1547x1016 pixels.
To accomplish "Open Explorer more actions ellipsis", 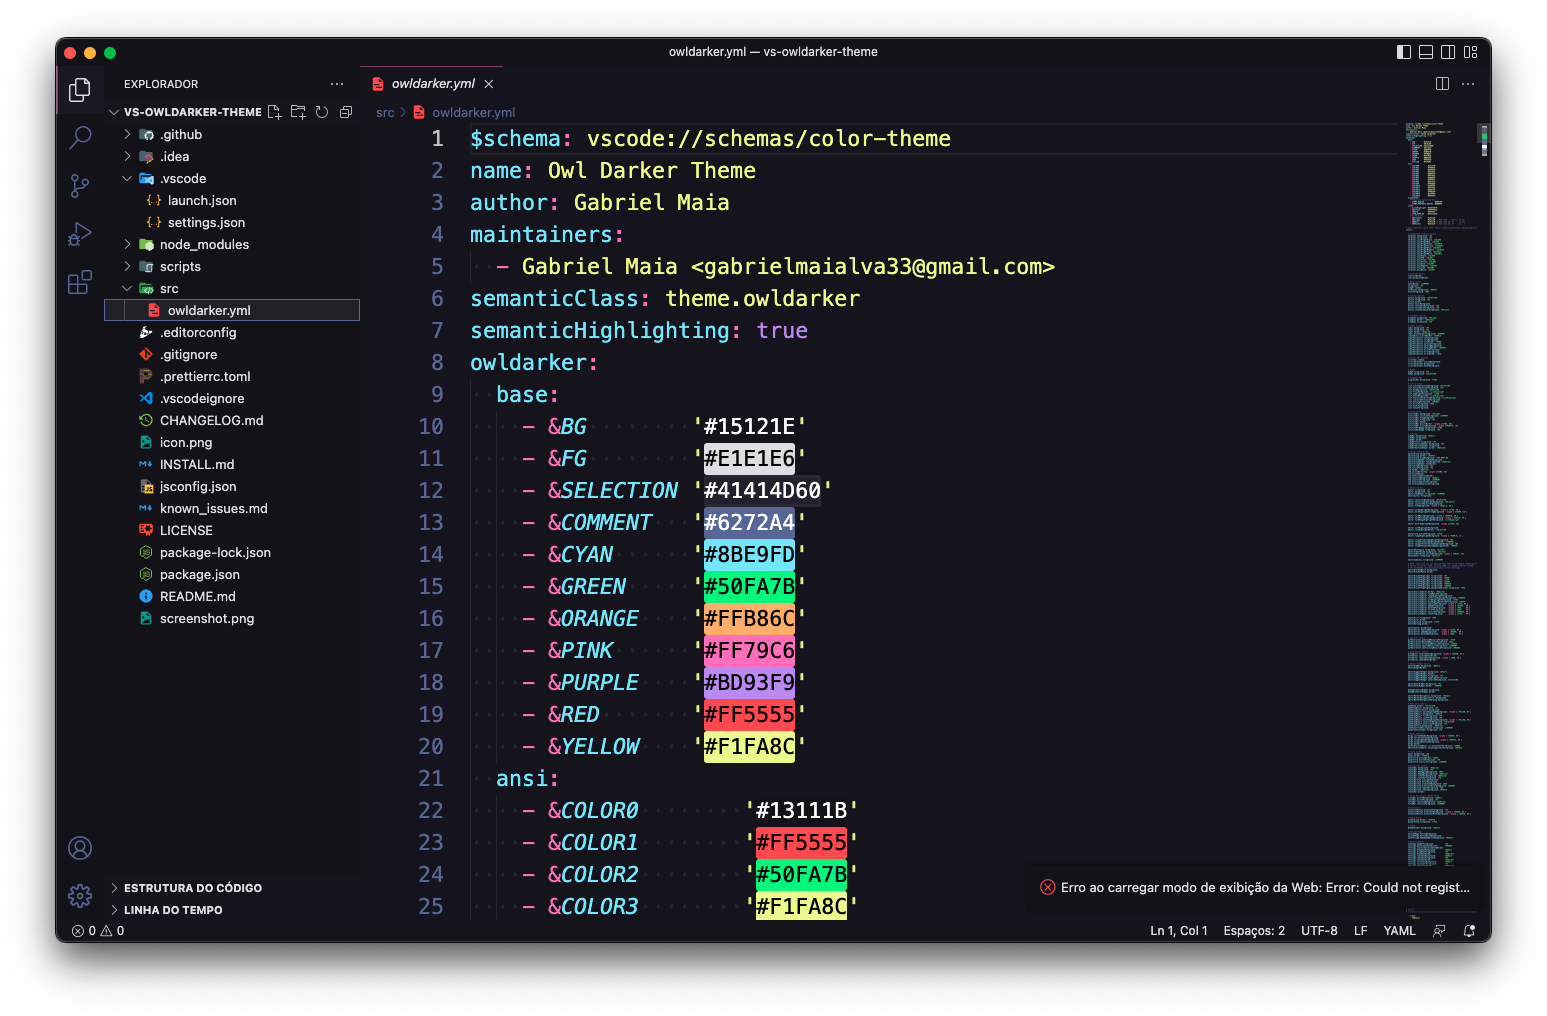I will [337, 84].
